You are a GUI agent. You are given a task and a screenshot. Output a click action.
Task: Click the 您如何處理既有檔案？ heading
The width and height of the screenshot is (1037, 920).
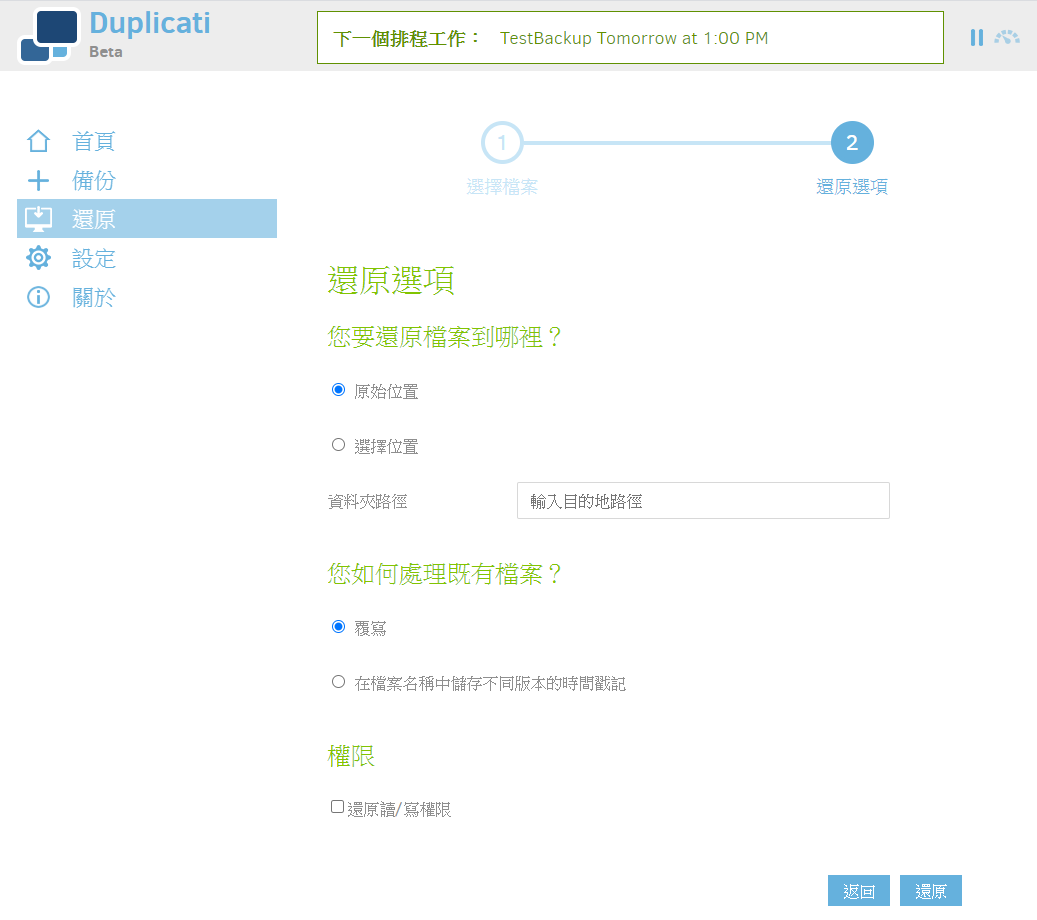[444, 573]
